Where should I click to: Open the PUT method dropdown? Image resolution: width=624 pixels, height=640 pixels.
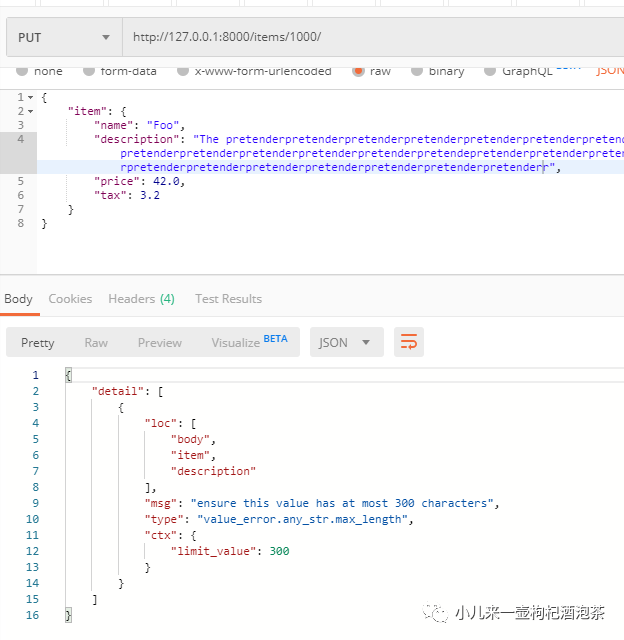(x=64, y=37)
